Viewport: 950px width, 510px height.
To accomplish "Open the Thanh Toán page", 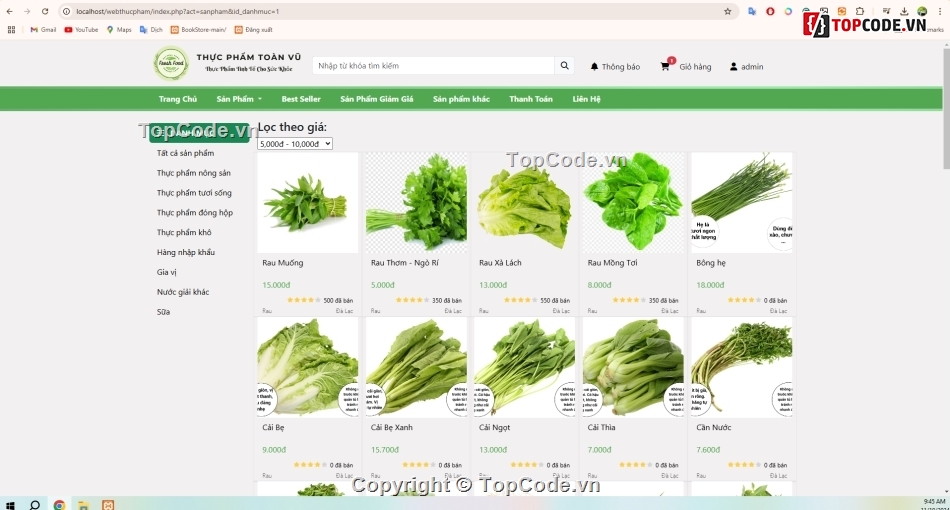I will coord(531,99).
